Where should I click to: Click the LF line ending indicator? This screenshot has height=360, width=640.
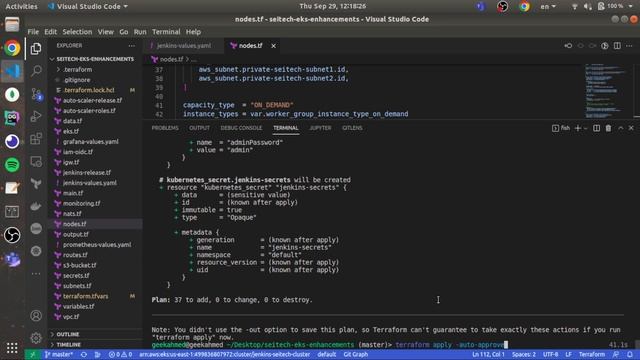(568, 354)
